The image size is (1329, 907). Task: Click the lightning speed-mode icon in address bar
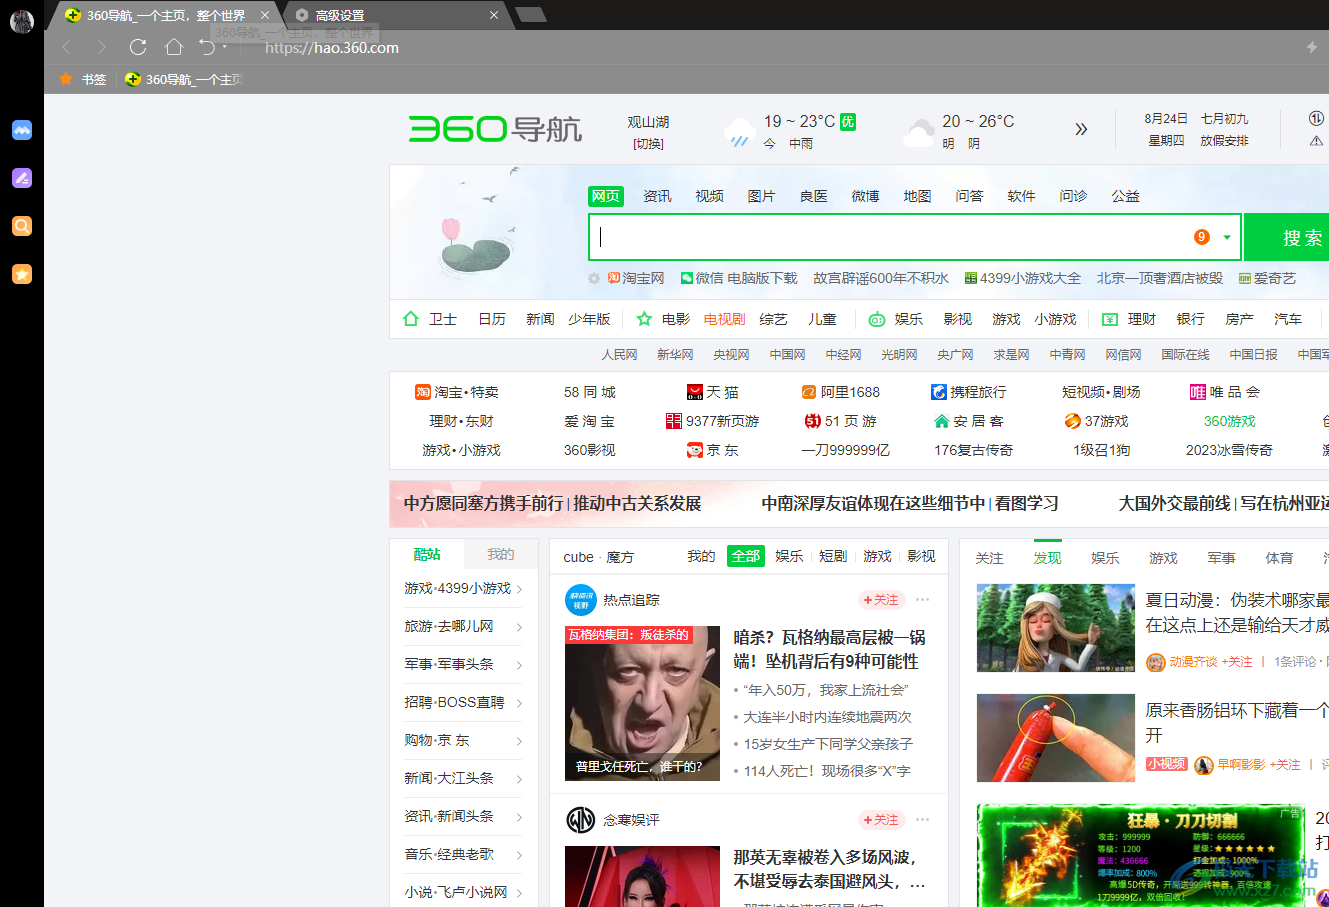coord(1312,47)
